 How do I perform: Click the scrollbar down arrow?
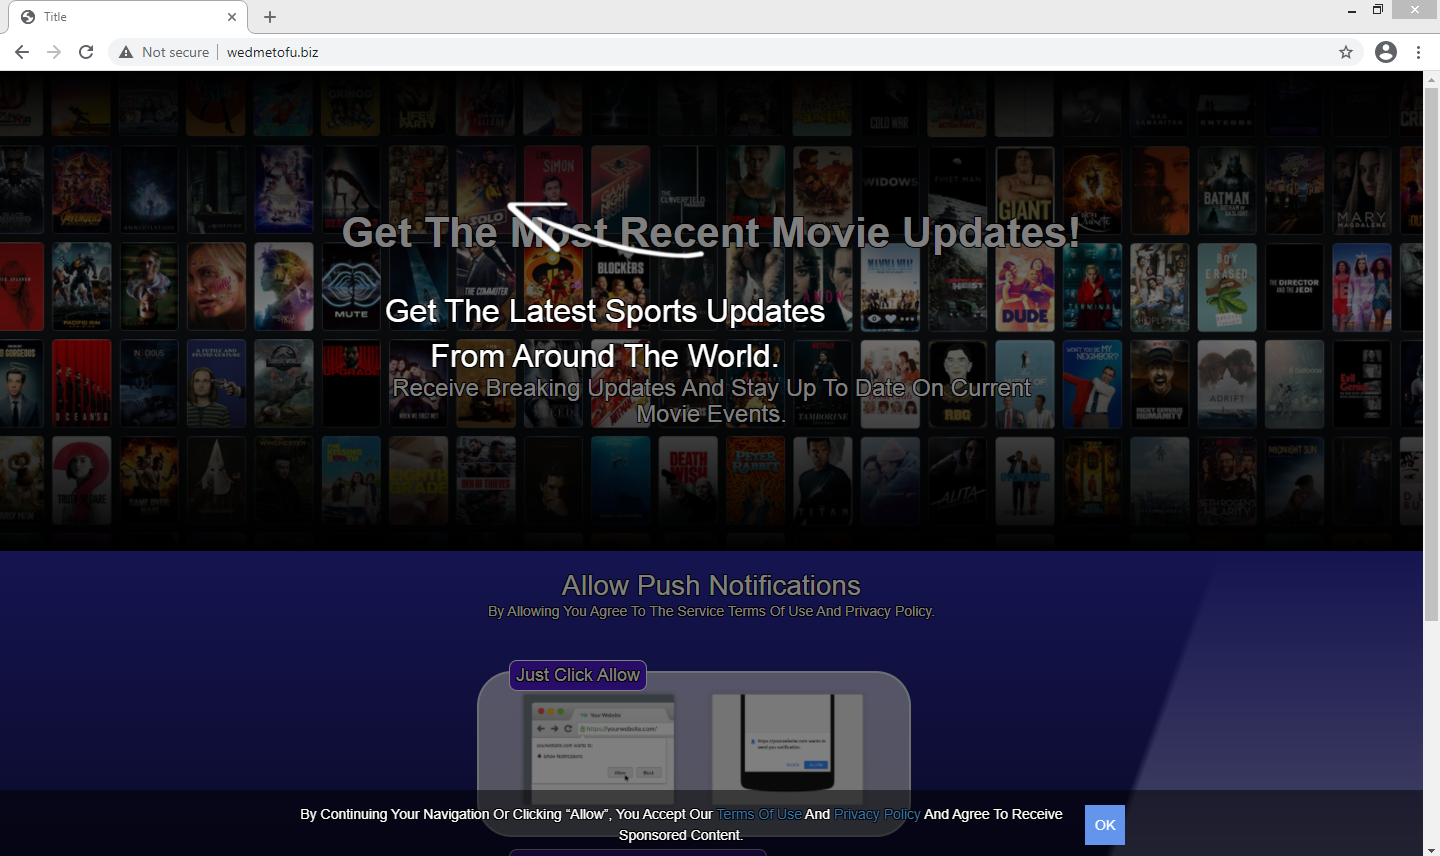tap(1431, 848)
